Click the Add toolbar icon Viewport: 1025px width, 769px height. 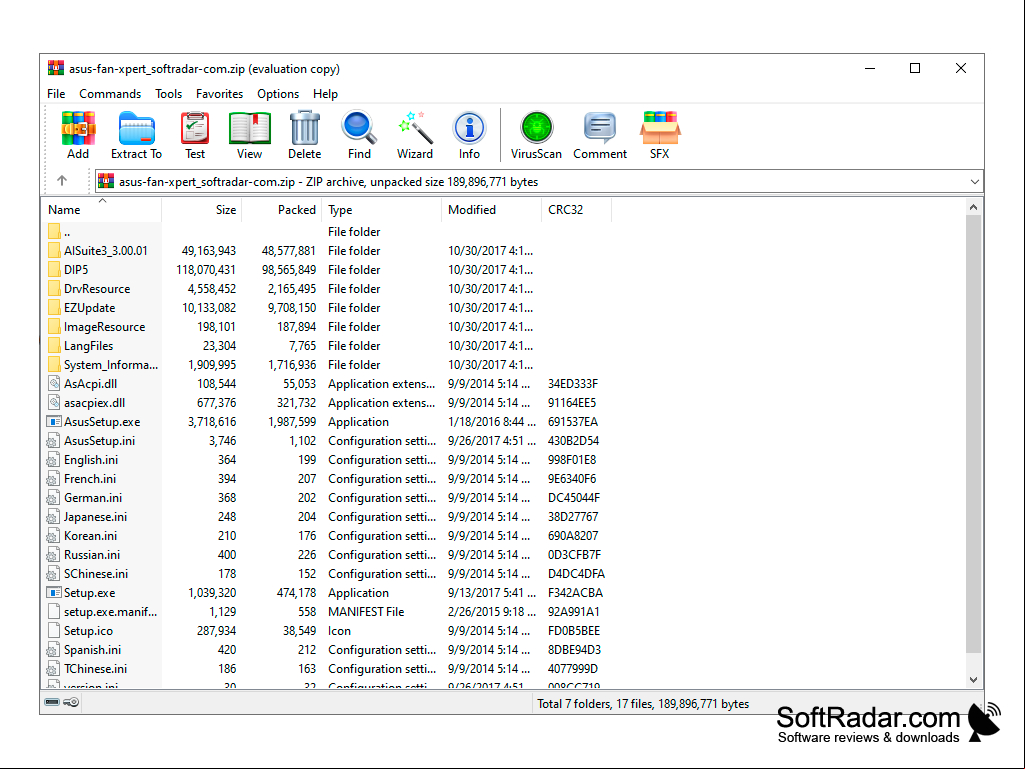[x=78, y=128]
